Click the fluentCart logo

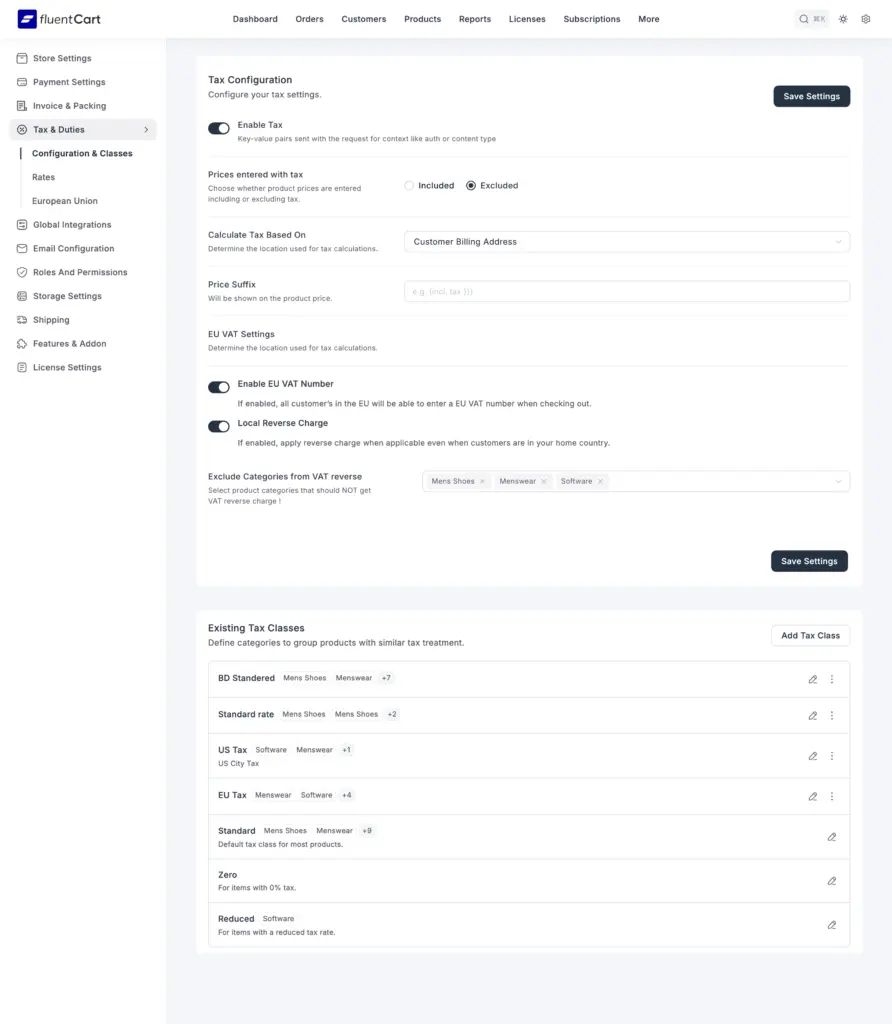59,19
